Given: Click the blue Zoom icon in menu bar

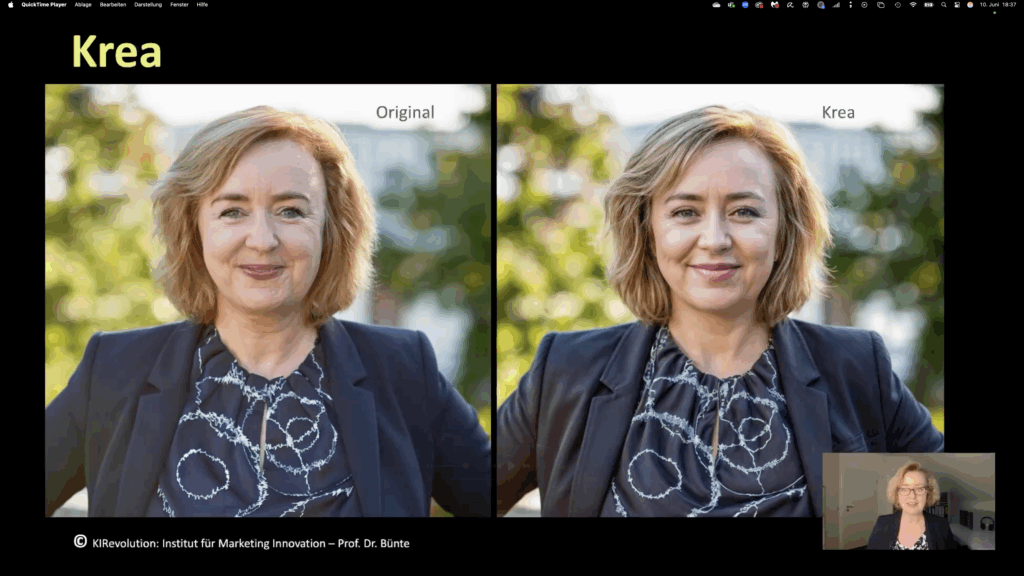Looking at the screenshot, I should coord(745,5).
